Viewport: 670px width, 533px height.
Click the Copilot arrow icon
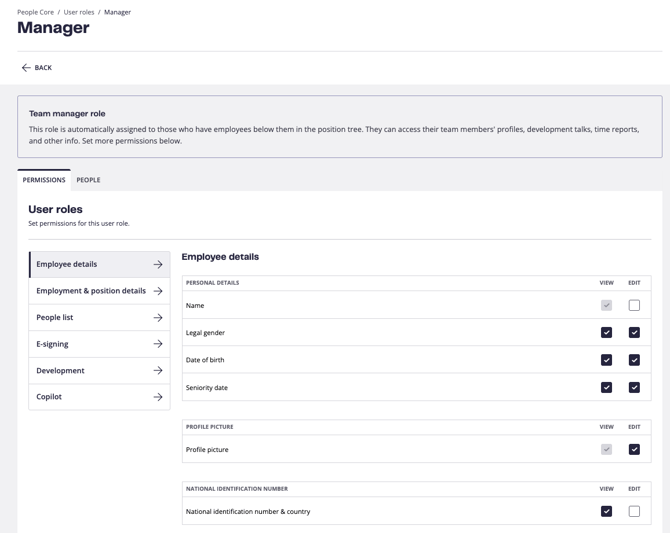[158, 397]
